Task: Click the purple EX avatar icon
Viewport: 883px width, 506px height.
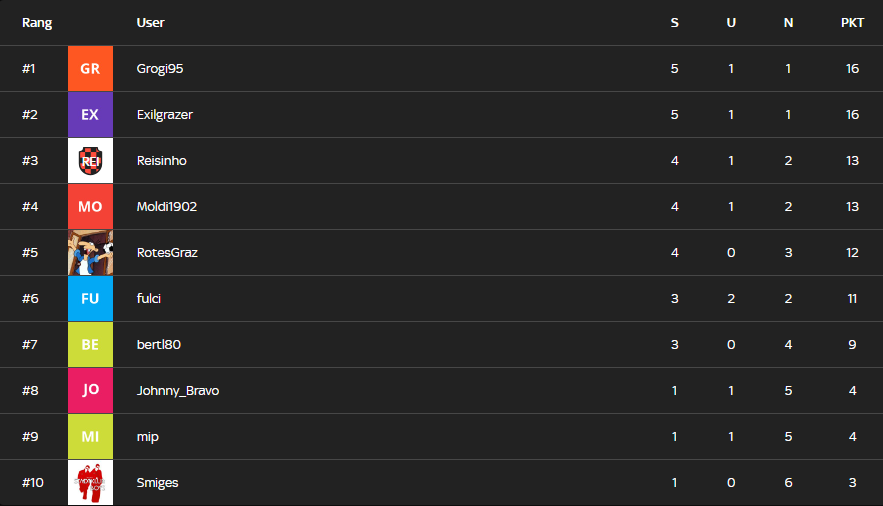Action: coord(90,115)
